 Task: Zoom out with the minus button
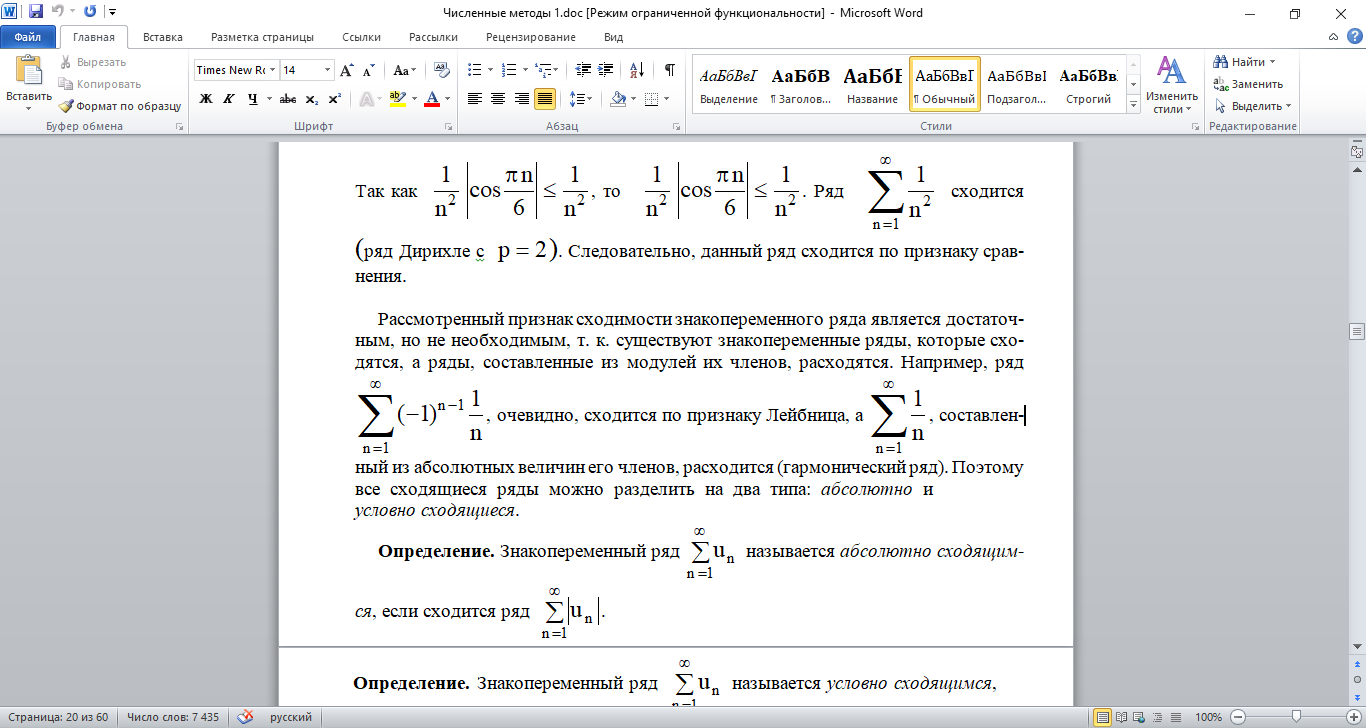(1238, 717)
